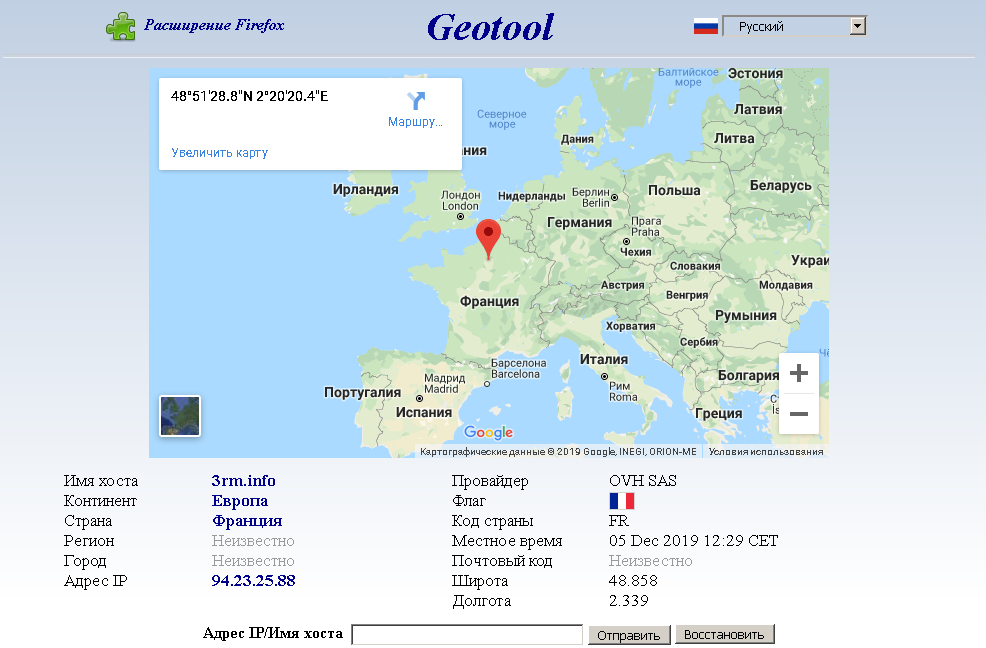Click the "Маршру..." directions label
Image resolution: width=986 pixels, height=648 pixels.
pyautogui.click(x=415, y=122)
